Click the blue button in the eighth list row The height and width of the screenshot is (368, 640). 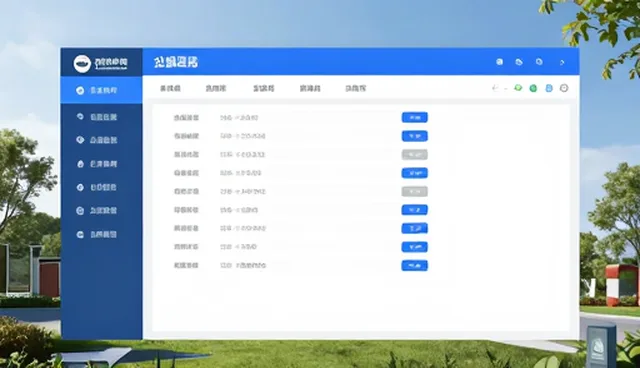click(x=415, y=247)
